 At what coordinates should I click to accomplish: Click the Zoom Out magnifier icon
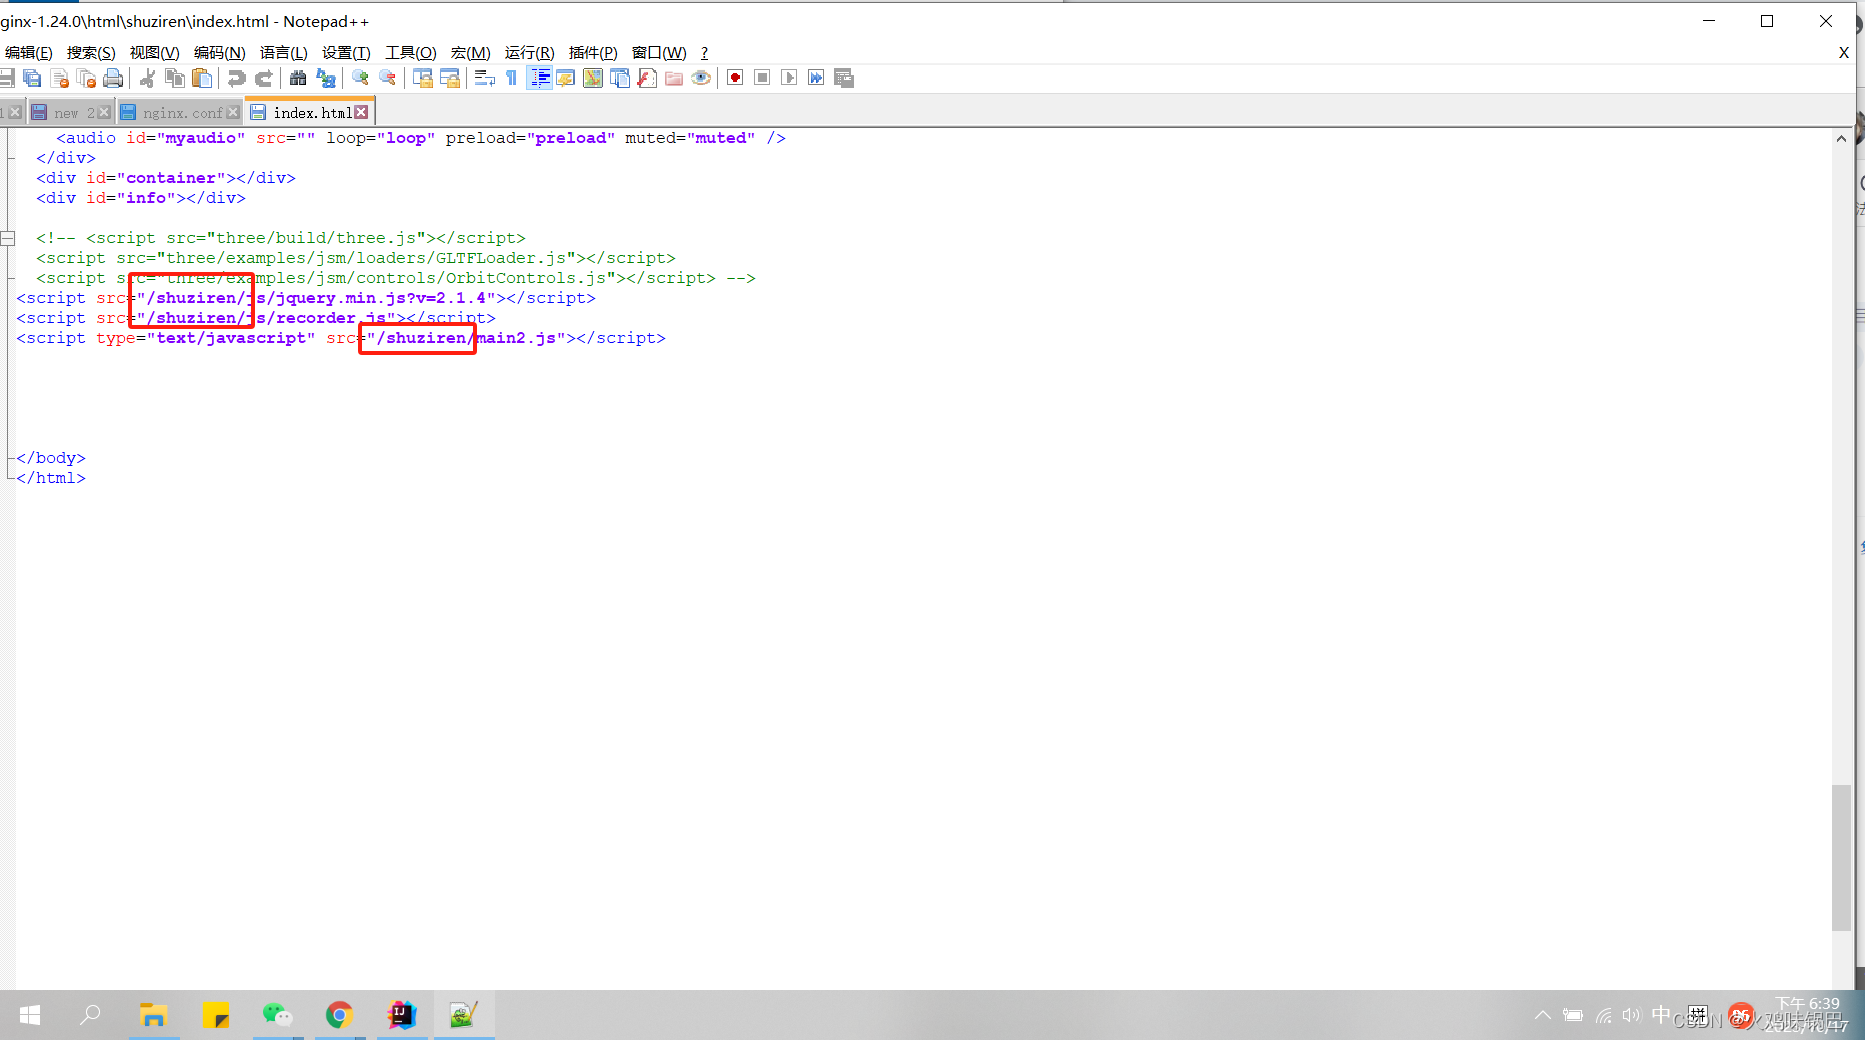coord(388,78)
